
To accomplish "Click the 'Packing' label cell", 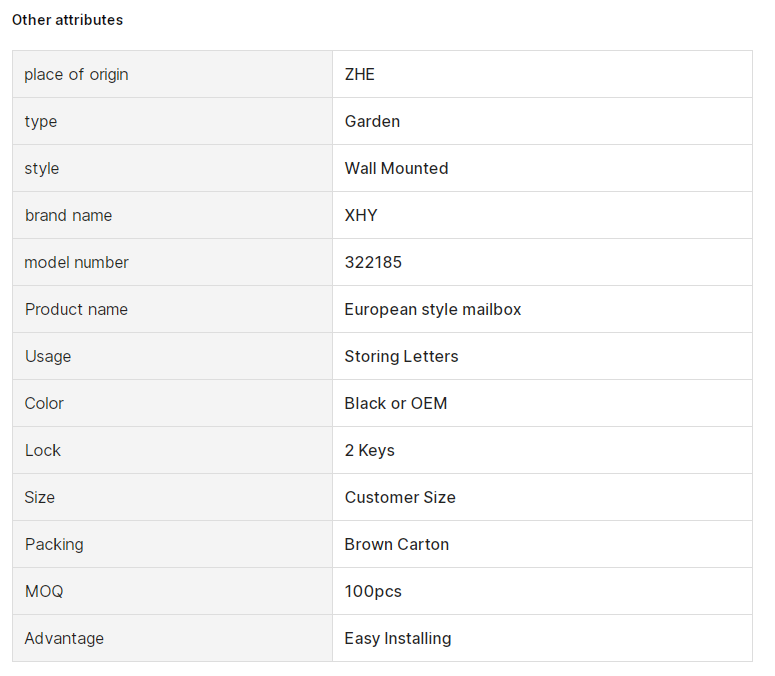I will coord(172,544).
